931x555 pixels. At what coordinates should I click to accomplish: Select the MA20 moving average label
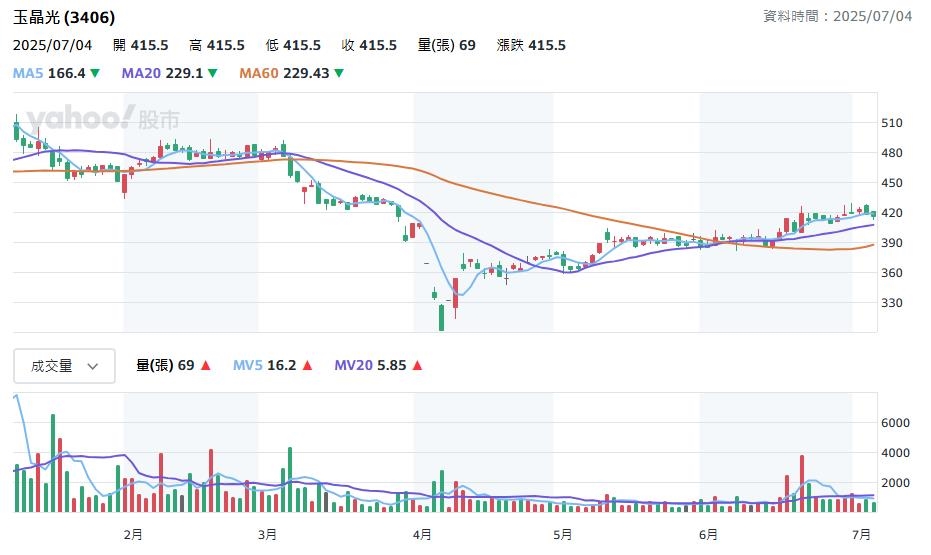(x=141, y=73)
